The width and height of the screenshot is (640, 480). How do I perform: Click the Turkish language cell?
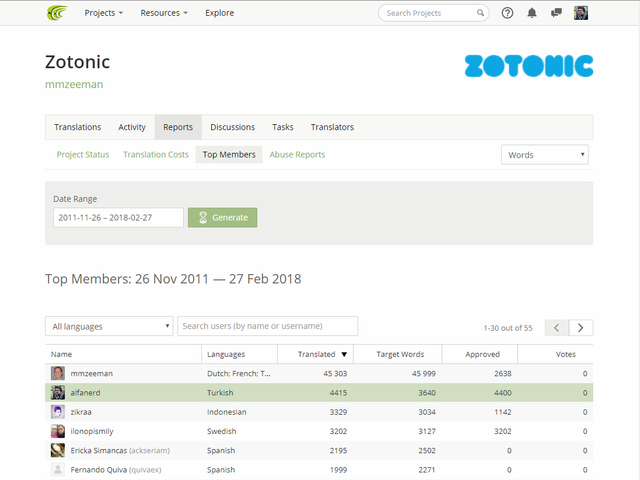coord(220,393)
